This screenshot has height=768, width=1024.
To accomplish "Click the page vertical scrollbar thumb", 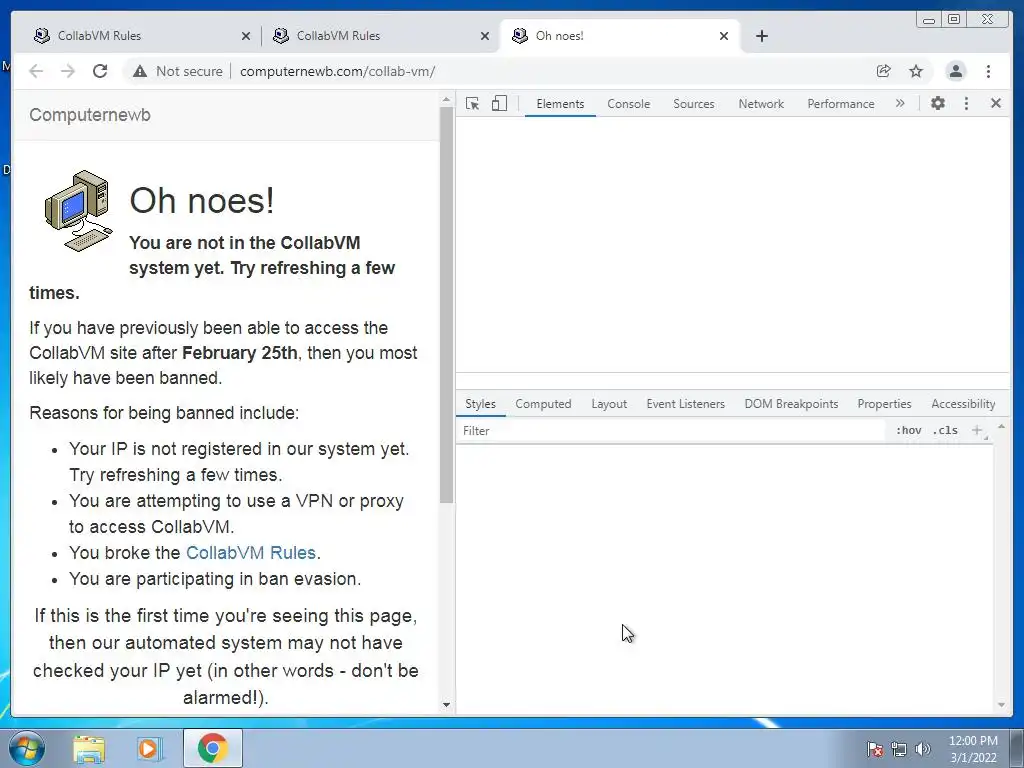I will click(447, 305).
